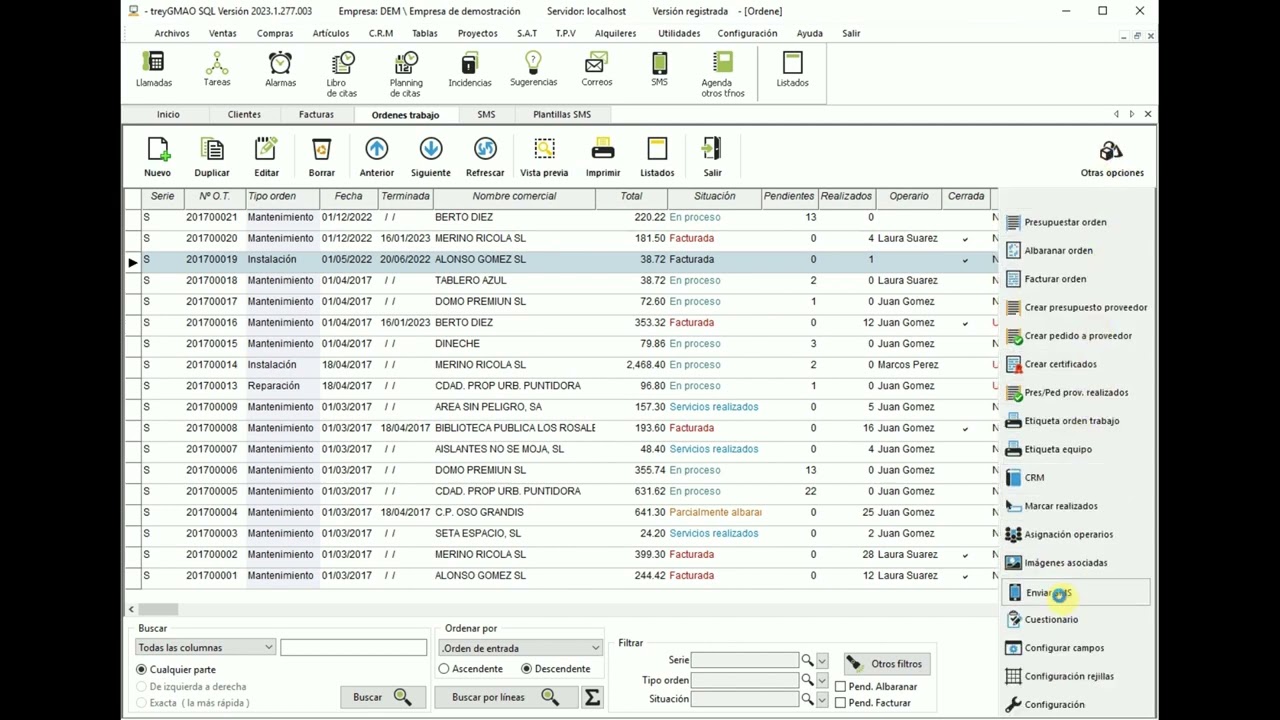Open the SMS phone icon in top toolbar
The width and height of the screenshot is (1280, 720).
659,70
